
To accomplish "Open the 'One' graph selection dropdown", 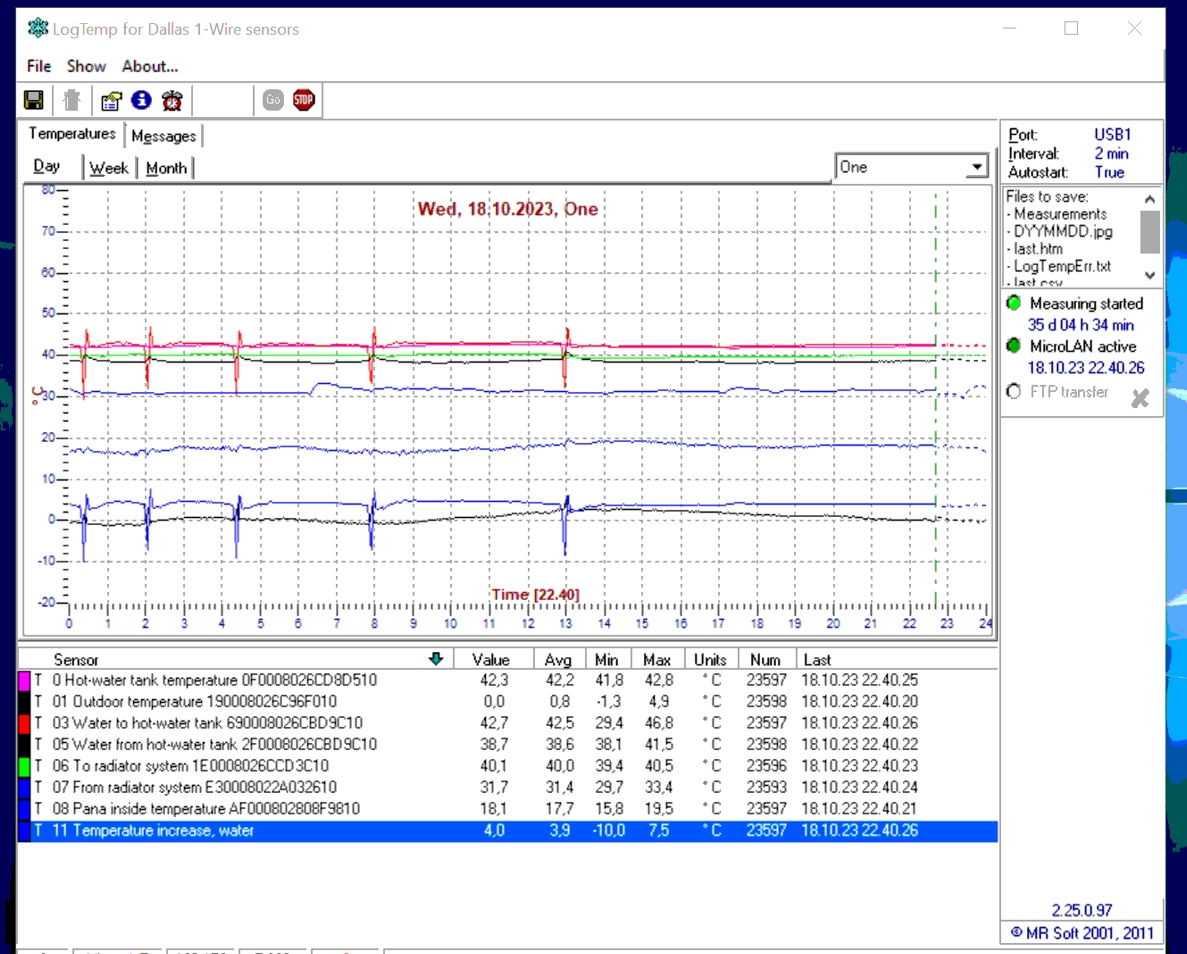I will pos(977,168).
